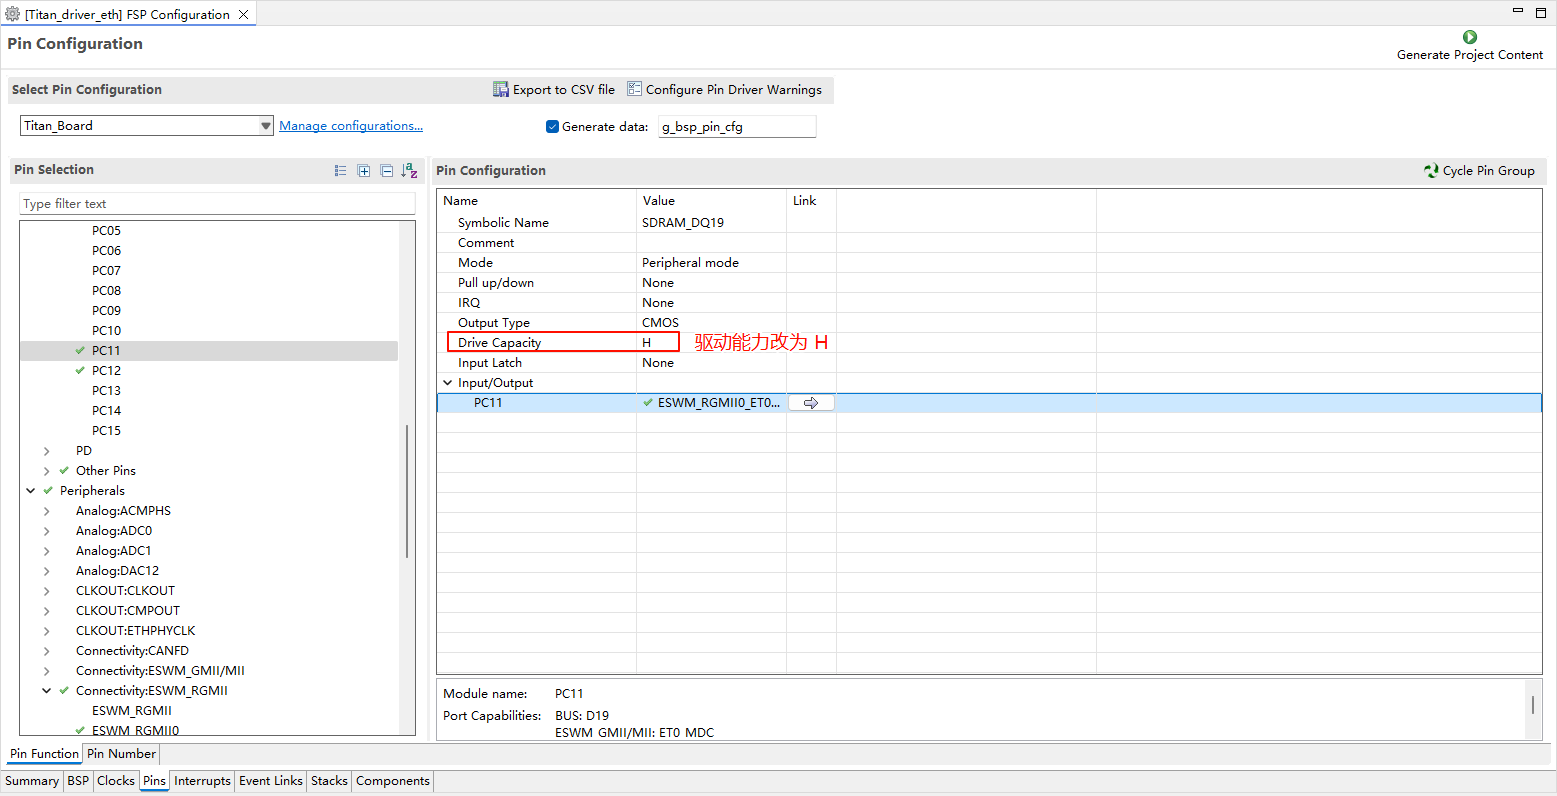The image size is (1557, 796).
Task: Select pin PC12 in the tree
Action: [x=106, y=371]
